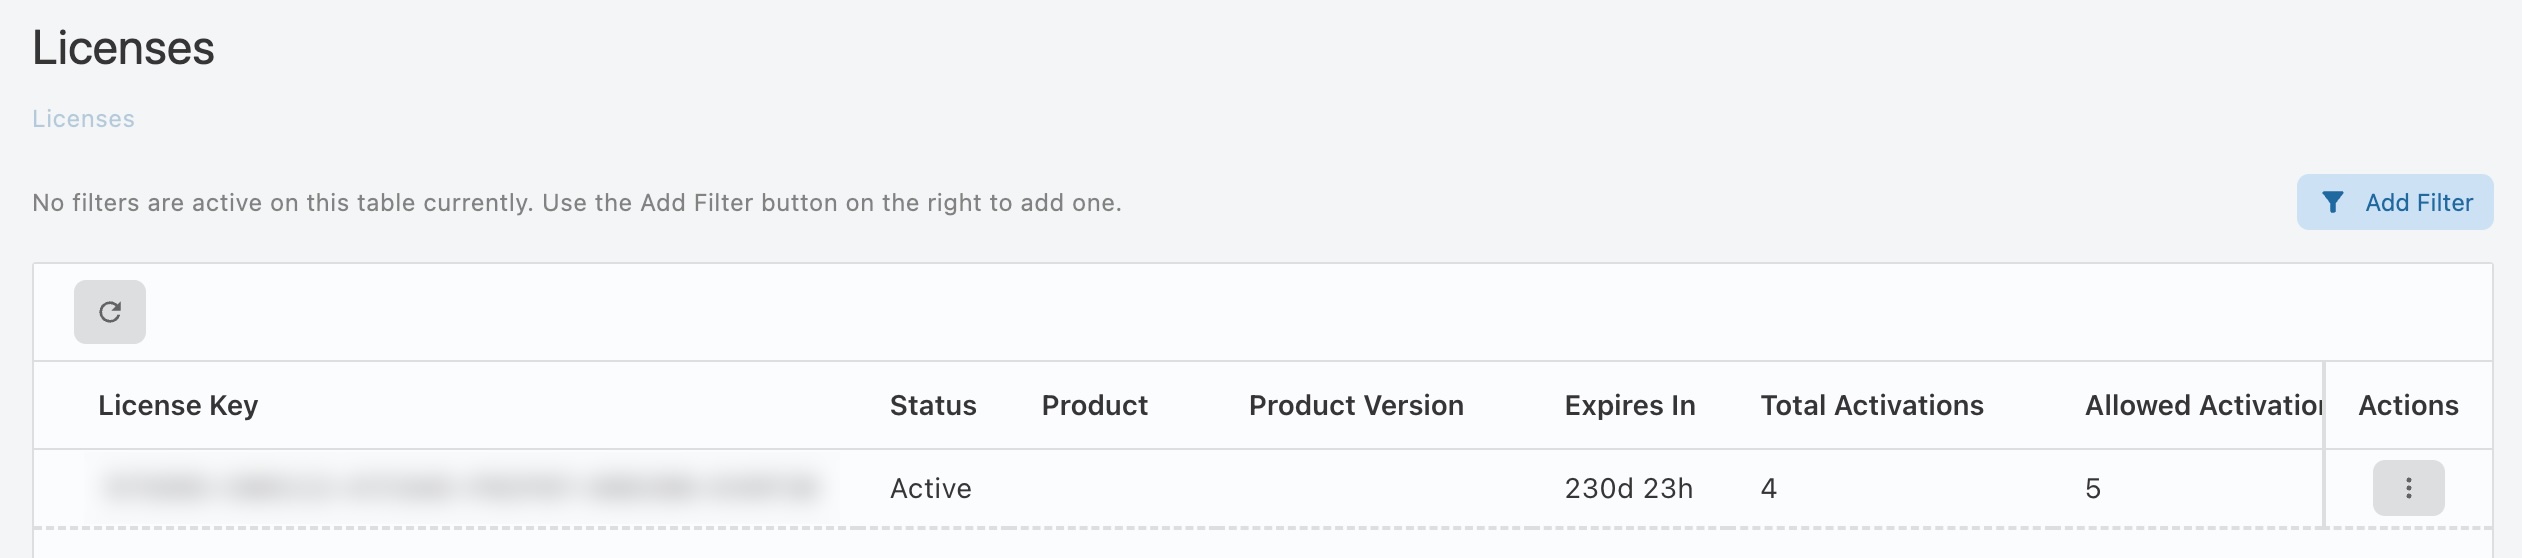Select the blurred license key cell
Screen dimensions: 2522x558
[460, 488]
